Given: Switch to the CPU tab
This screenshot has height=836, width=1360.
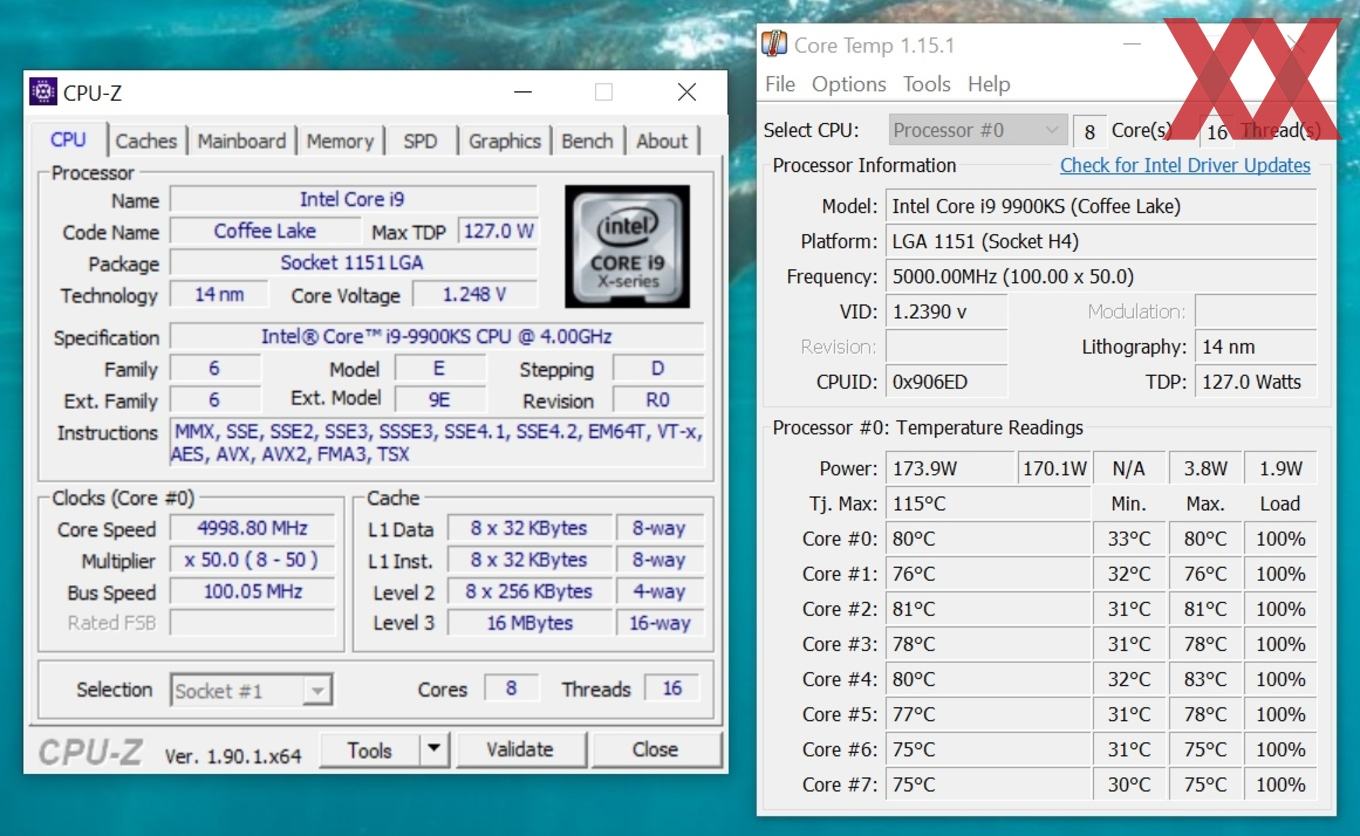Looking at the screenshot, I should [68, 140].
